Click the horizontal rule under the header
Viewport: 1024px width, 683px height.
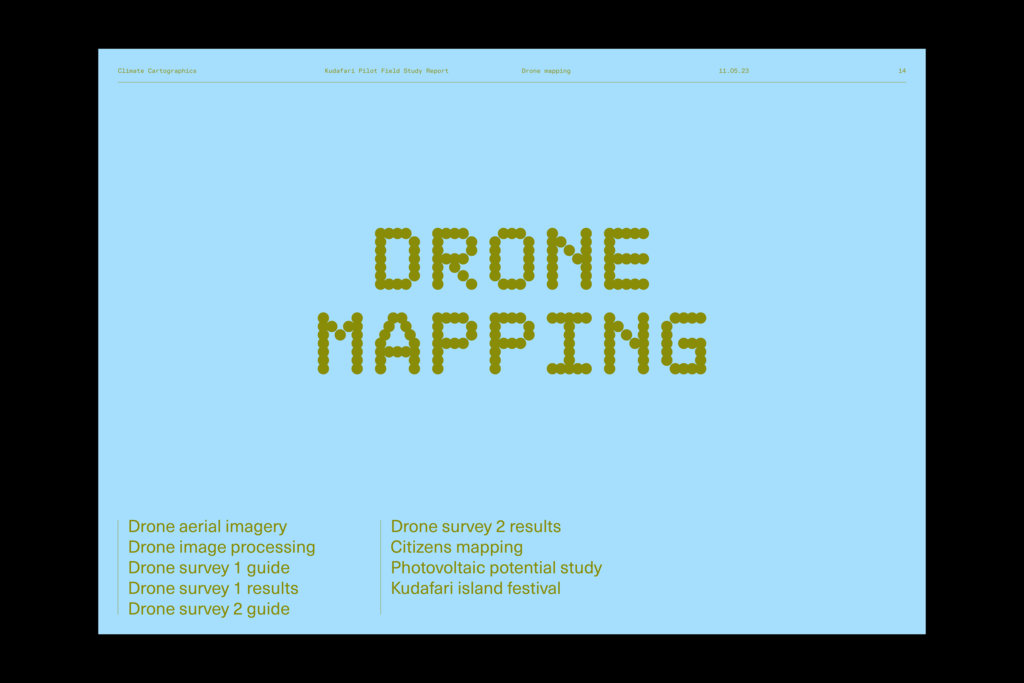click(x=511, y=82)
